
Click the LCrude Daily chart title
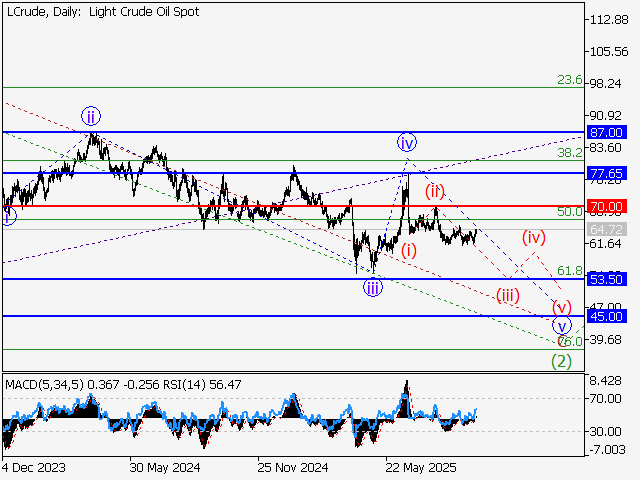pos(102,12)
